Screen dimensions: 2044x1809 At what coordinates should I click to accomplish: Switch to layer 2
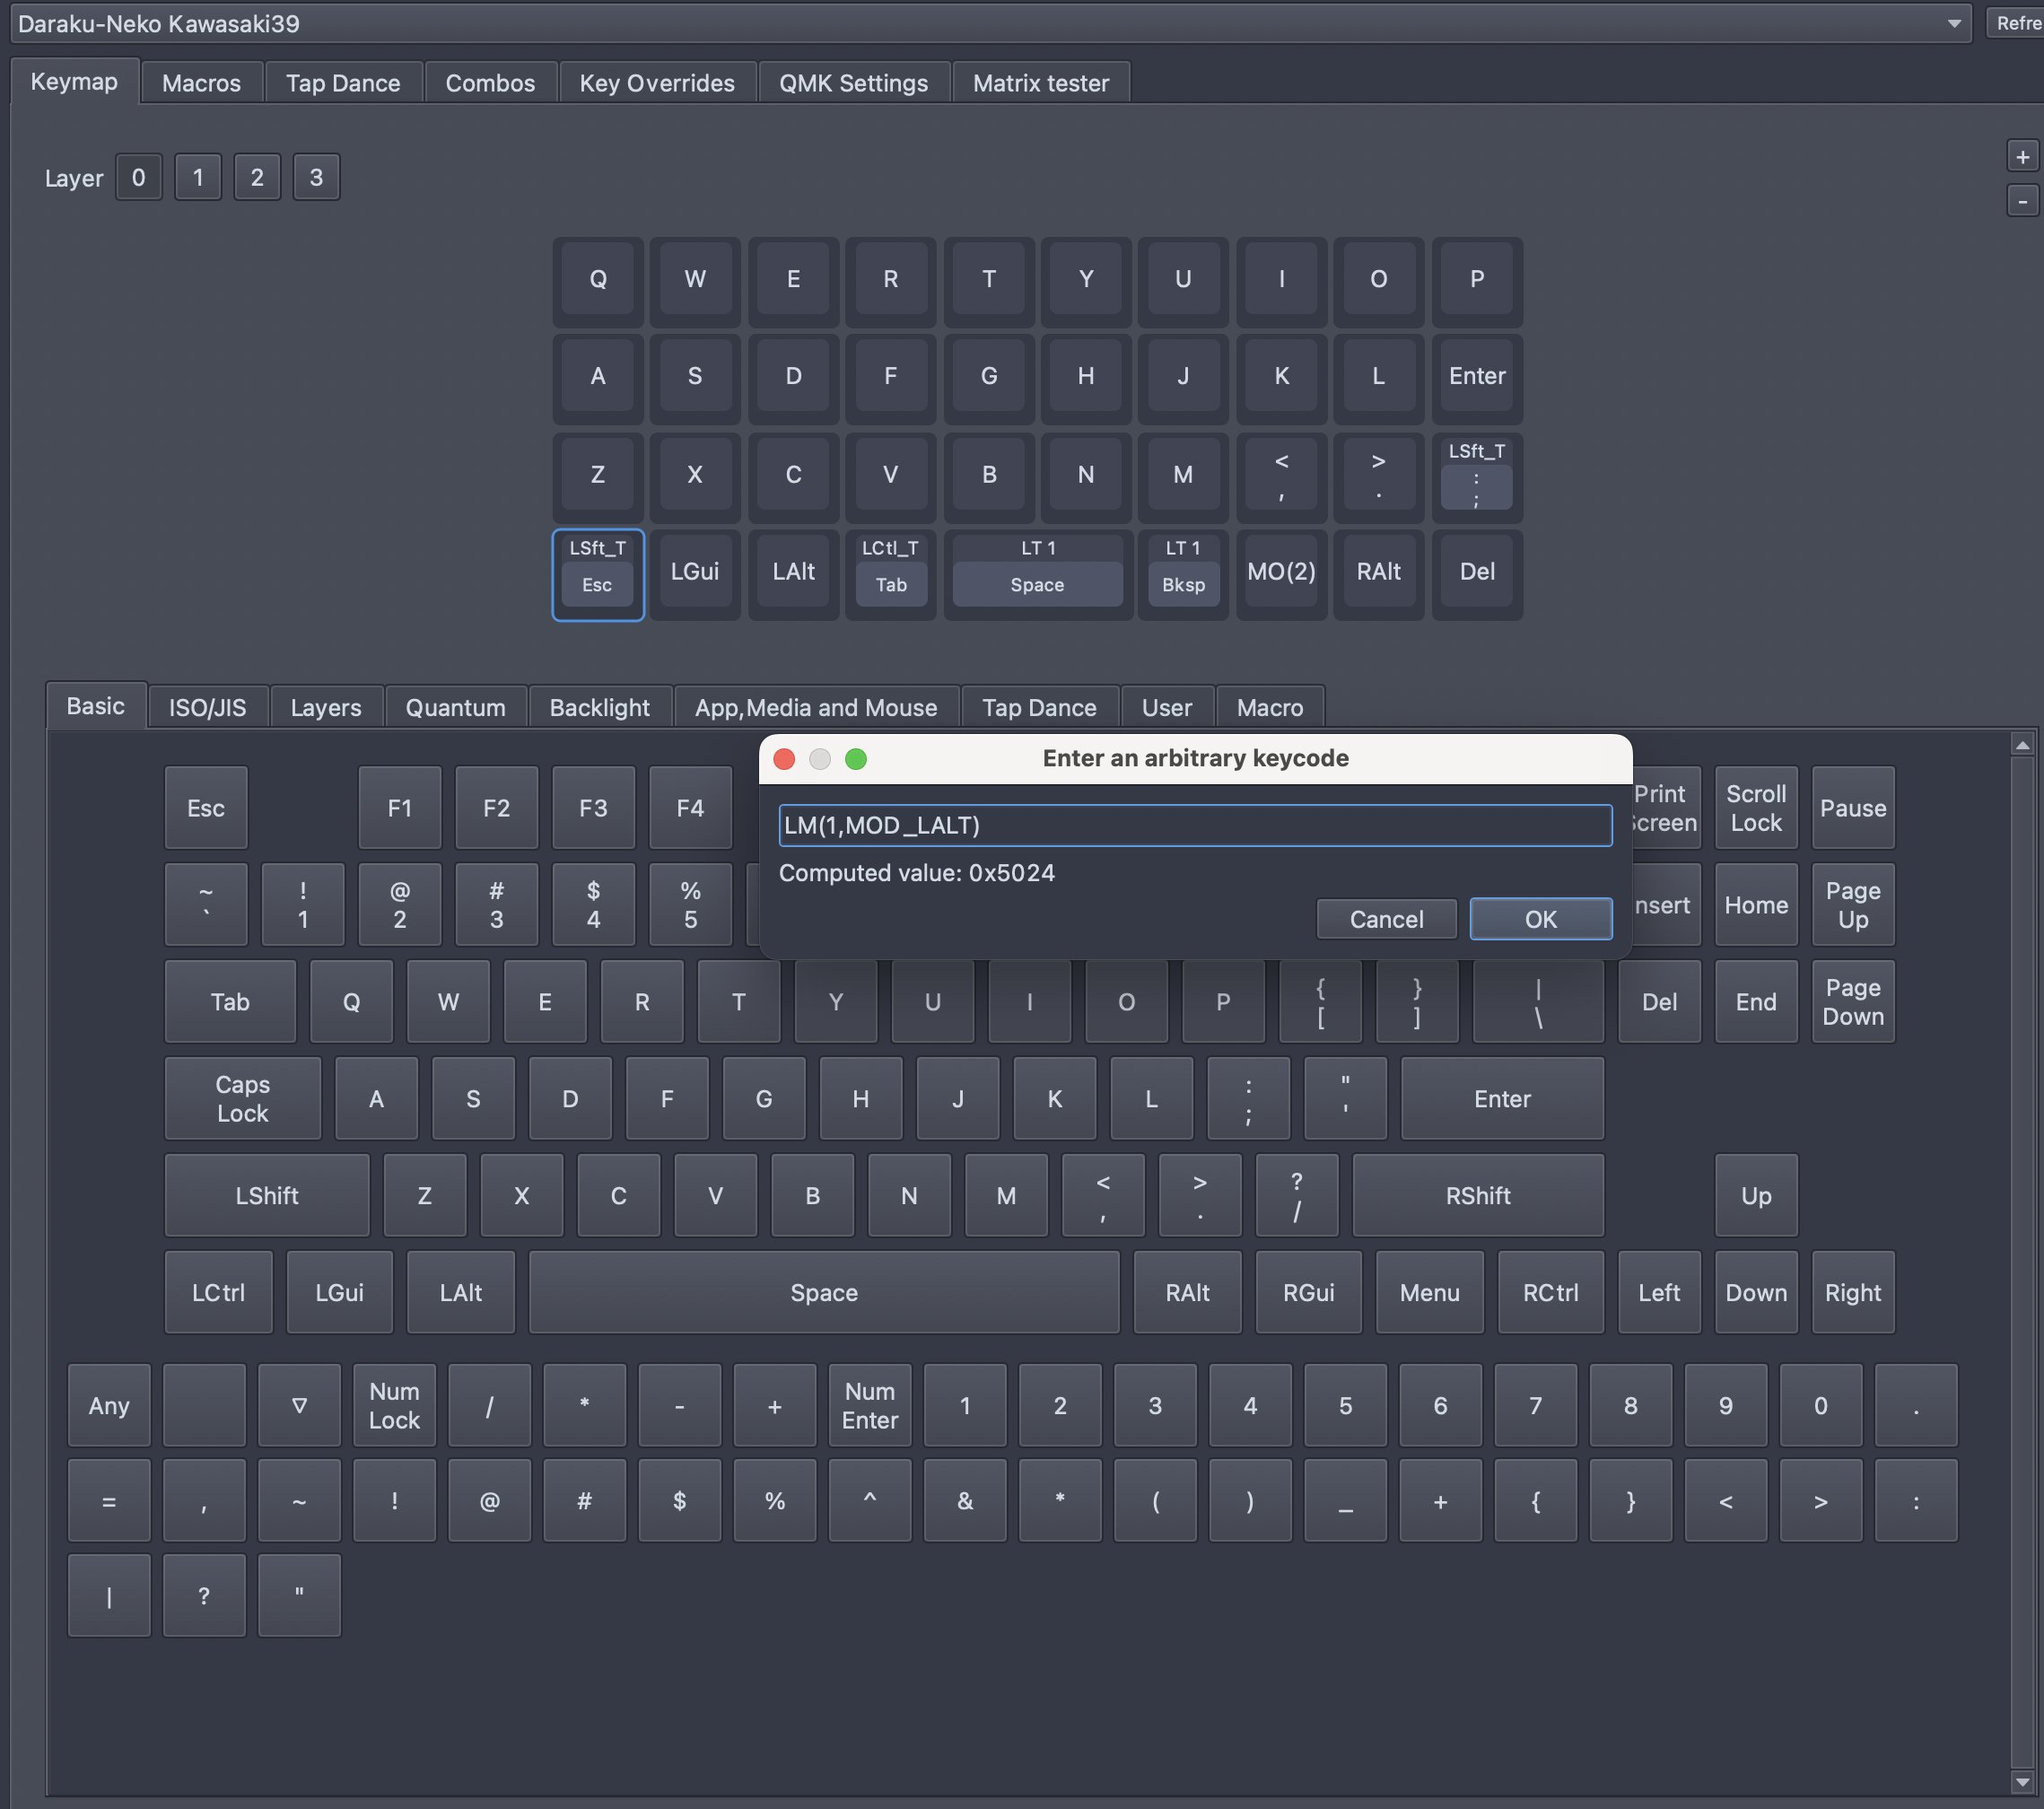click(257, 178)
